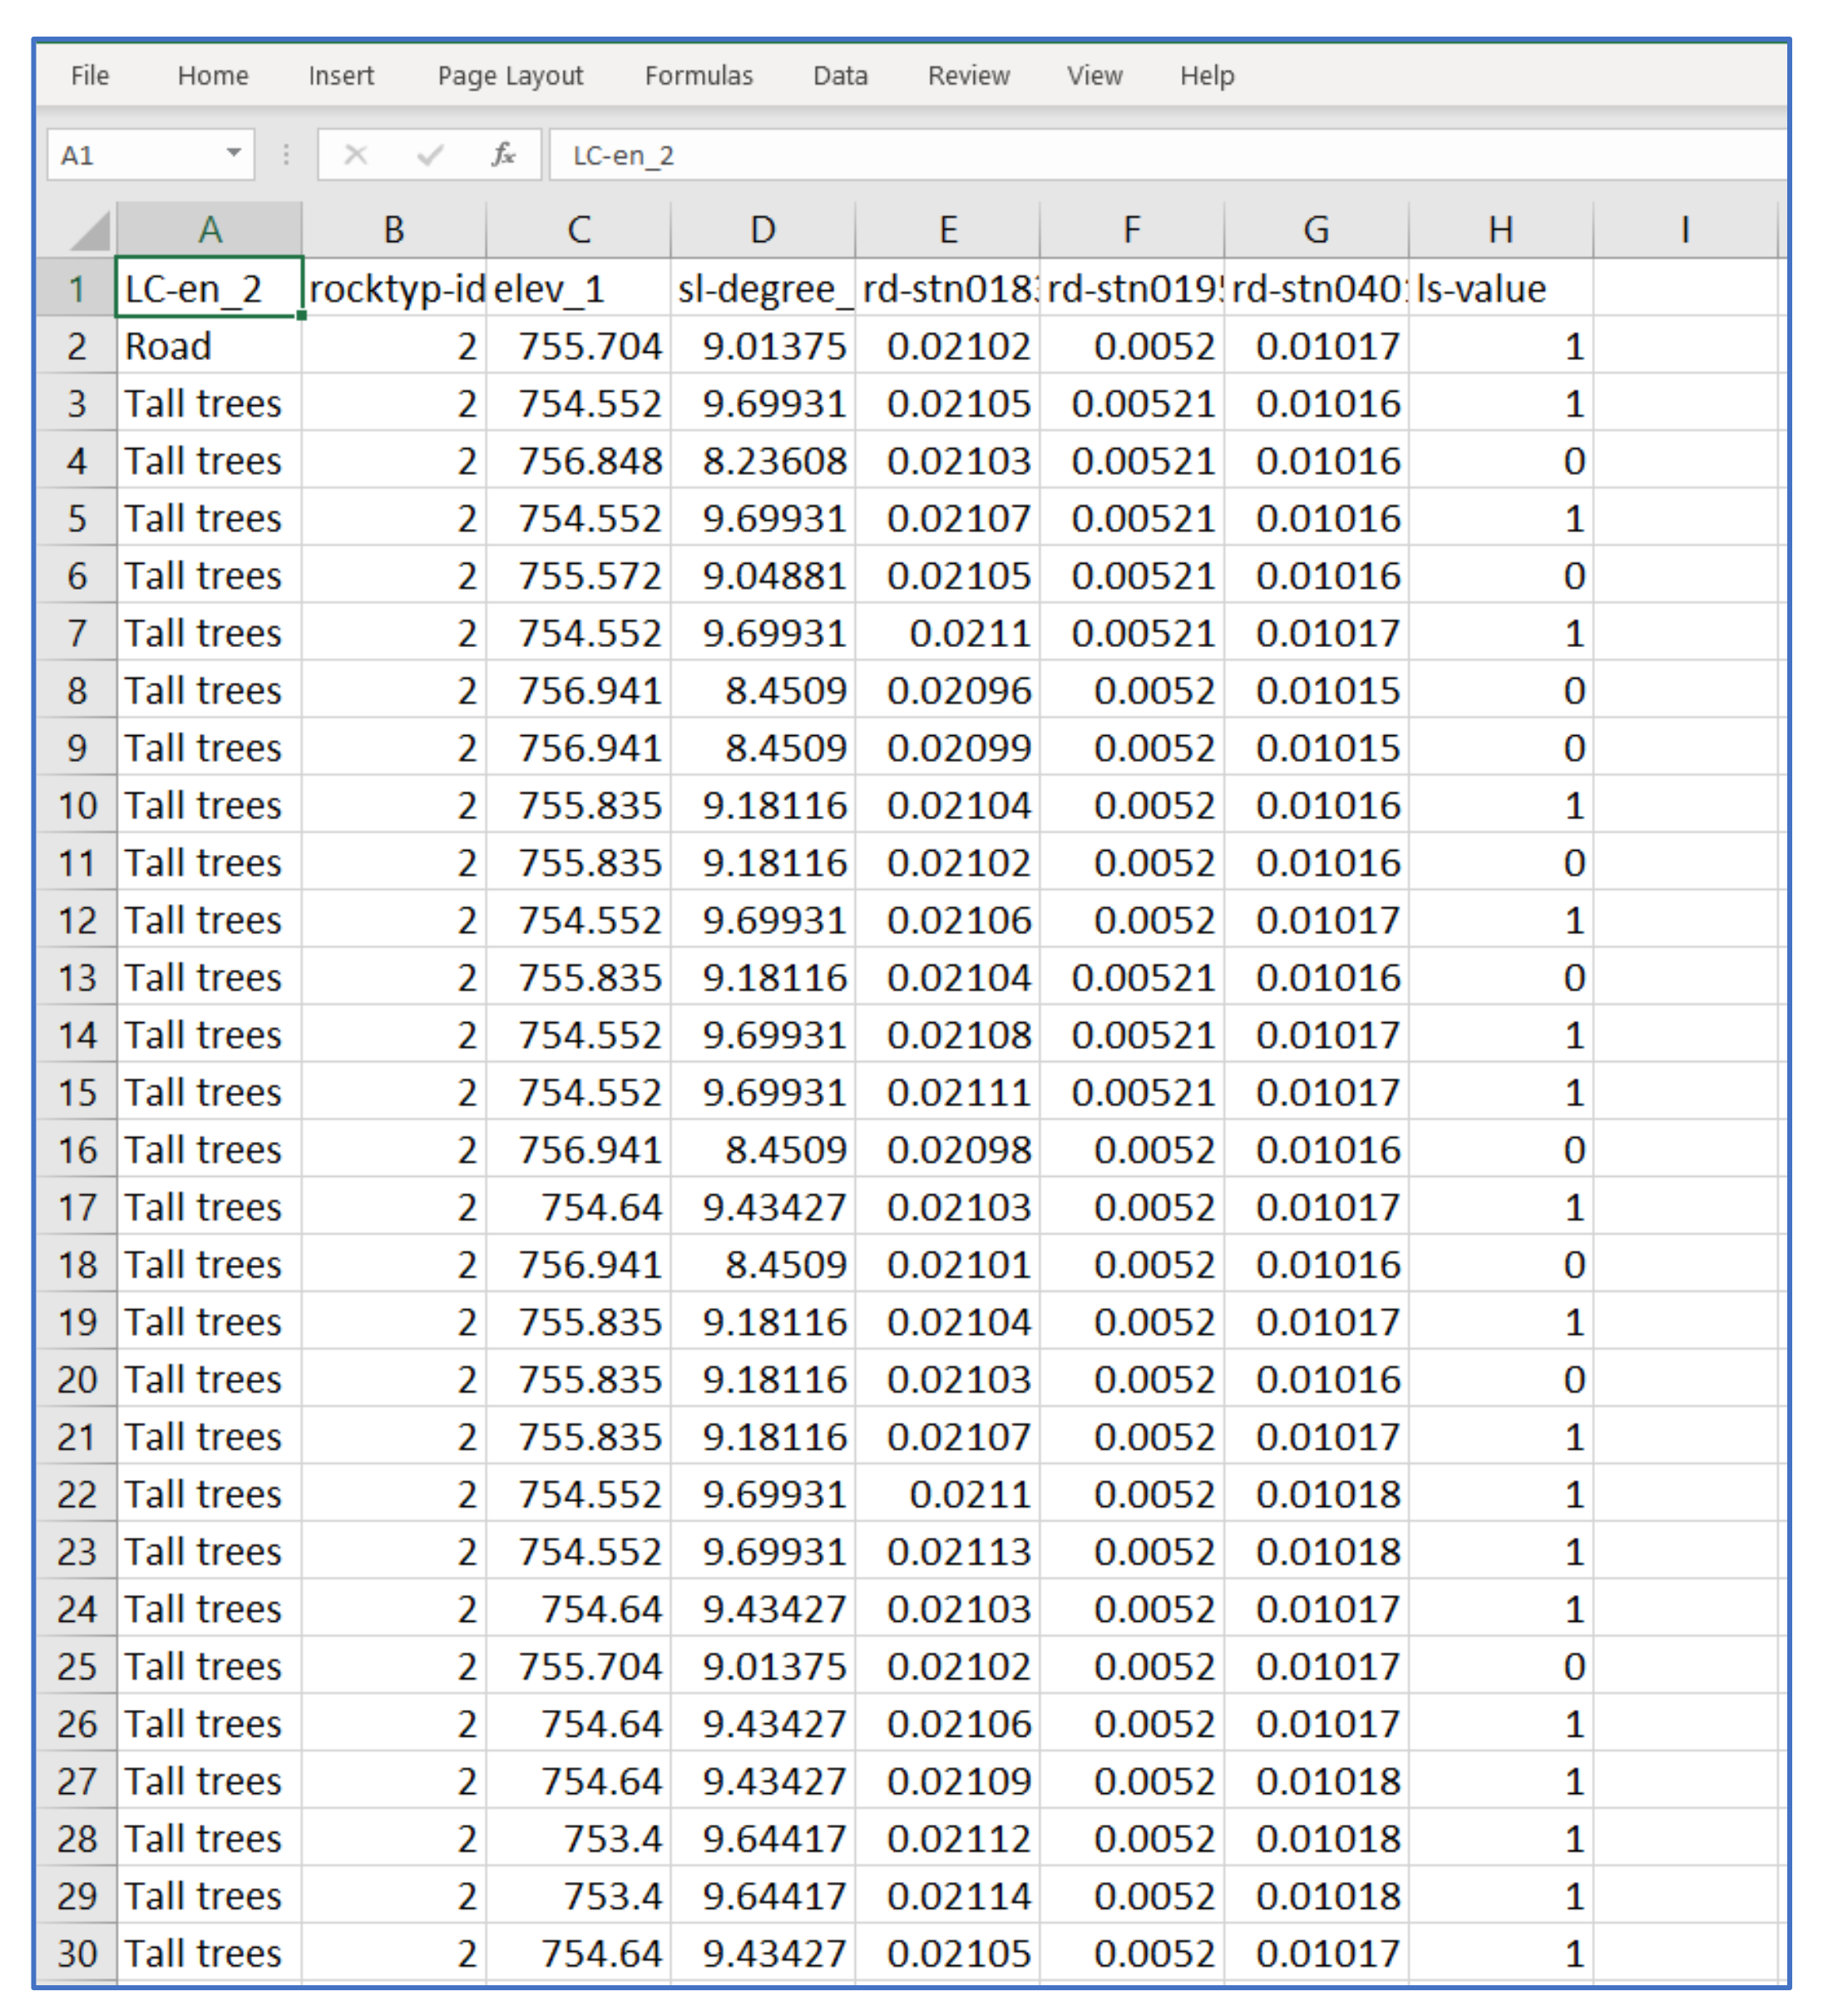The height and width of the screenshot is (2016, 1823).
Task: Open the View ribbon tab
Action: coord(1094,76)
